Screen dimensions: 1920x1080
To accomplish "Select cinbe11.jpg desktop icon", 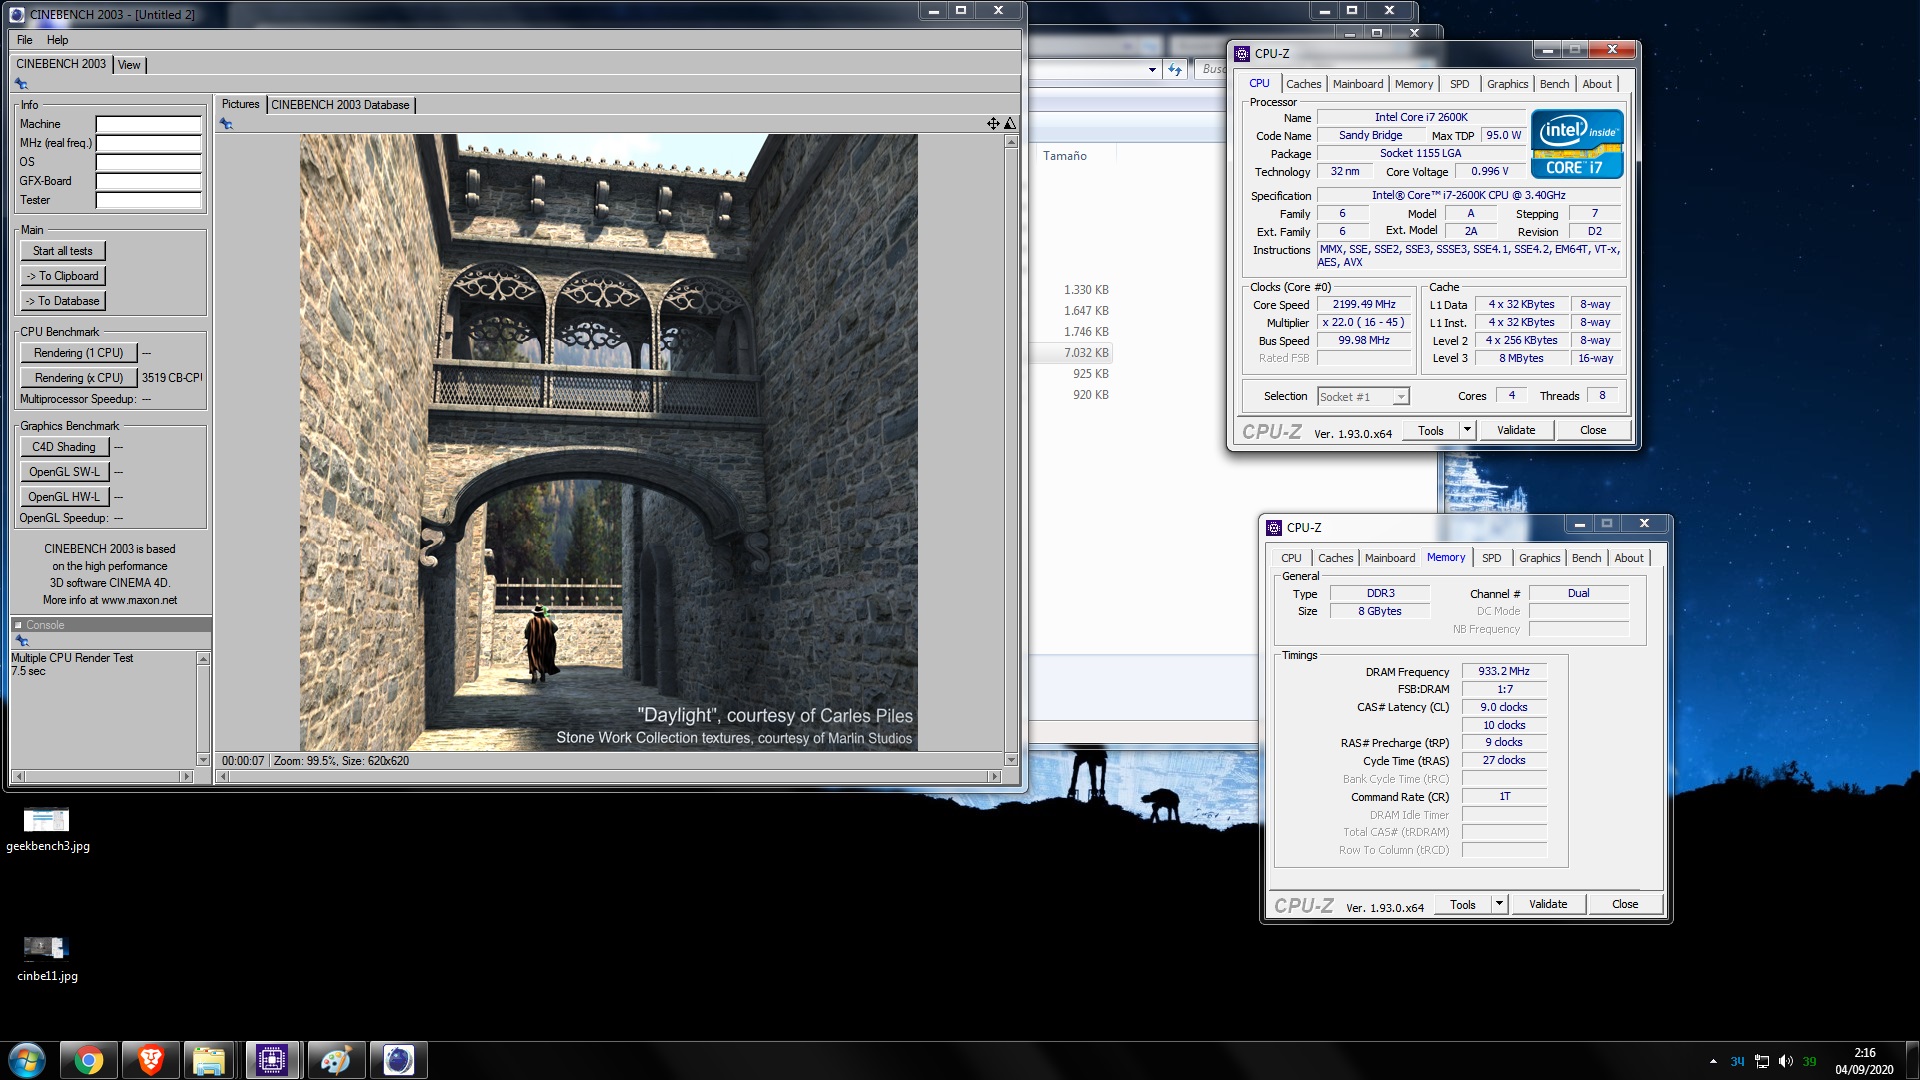I will click(47, 960).
